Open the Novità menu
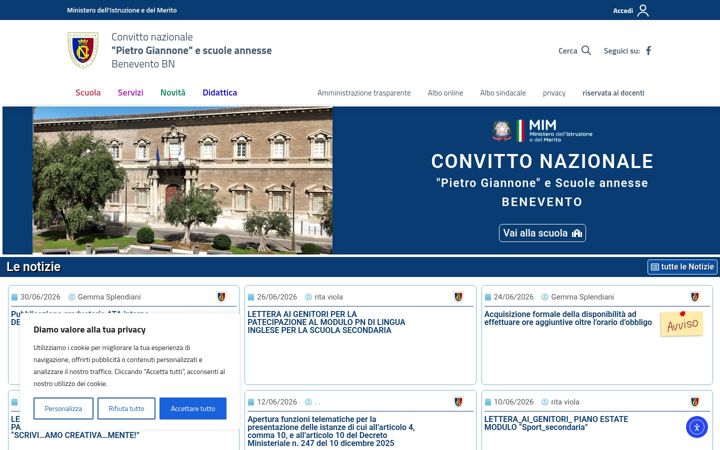Viewport: 720px width, 450px height. [x=173, y=93]
